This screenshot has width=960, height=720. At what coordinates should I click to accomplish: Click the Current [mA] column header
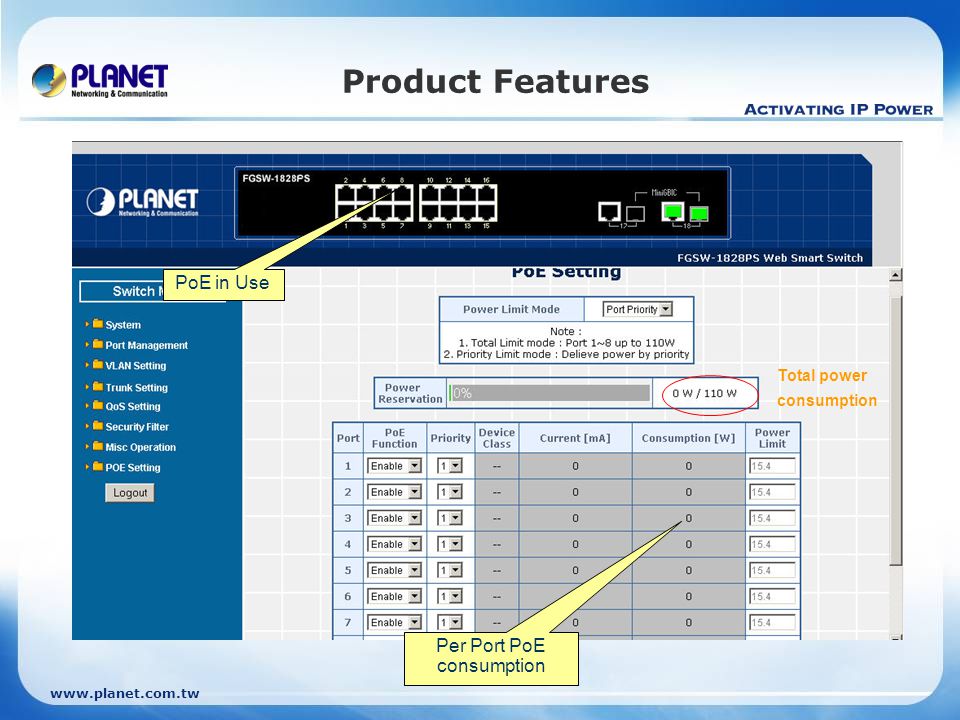coord(575,438)
